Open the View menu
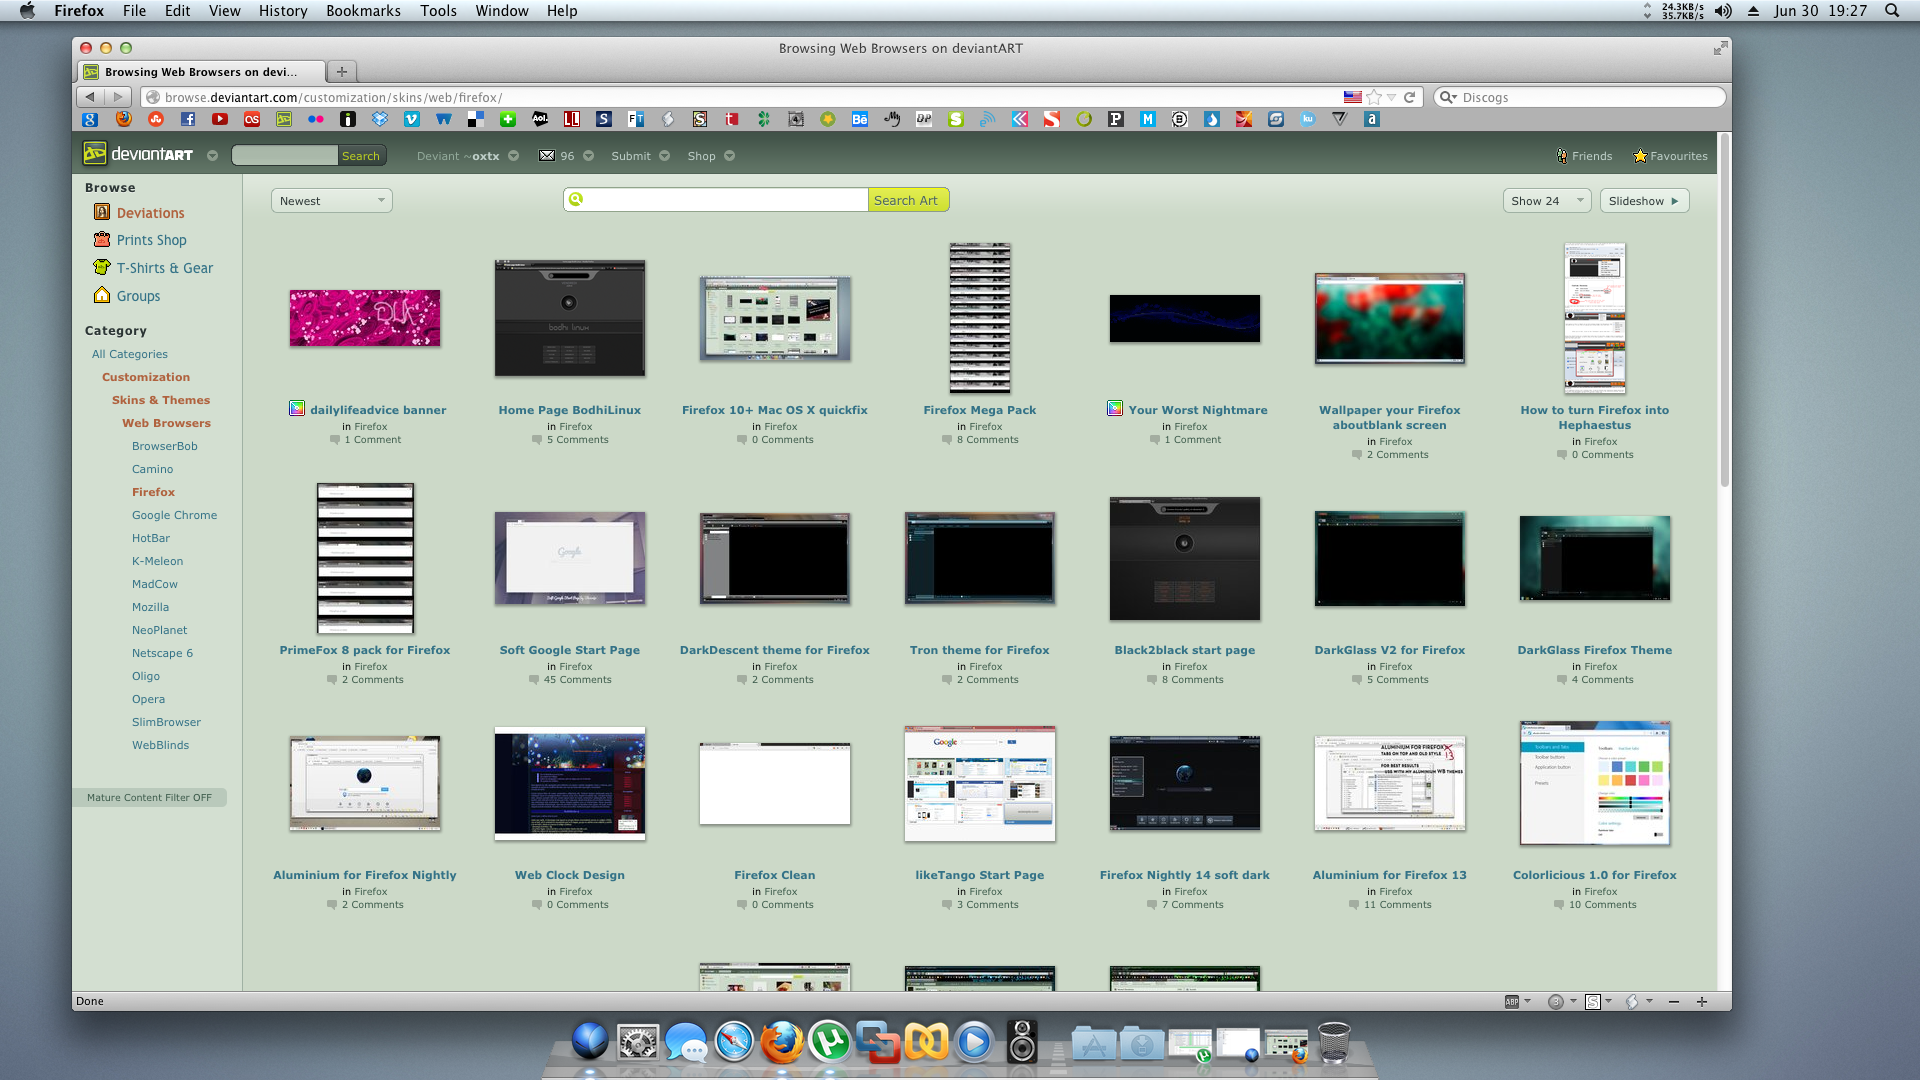The width and height of the screenshot is (1920, 1080). [224, 11]
